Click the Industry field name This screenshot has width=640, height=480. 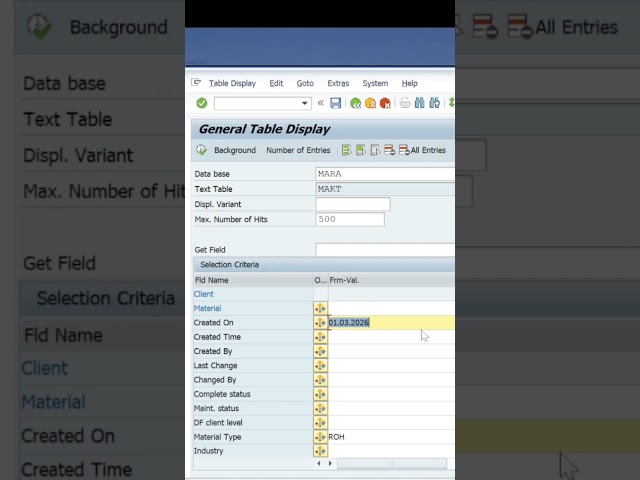[x=209, y=451]
